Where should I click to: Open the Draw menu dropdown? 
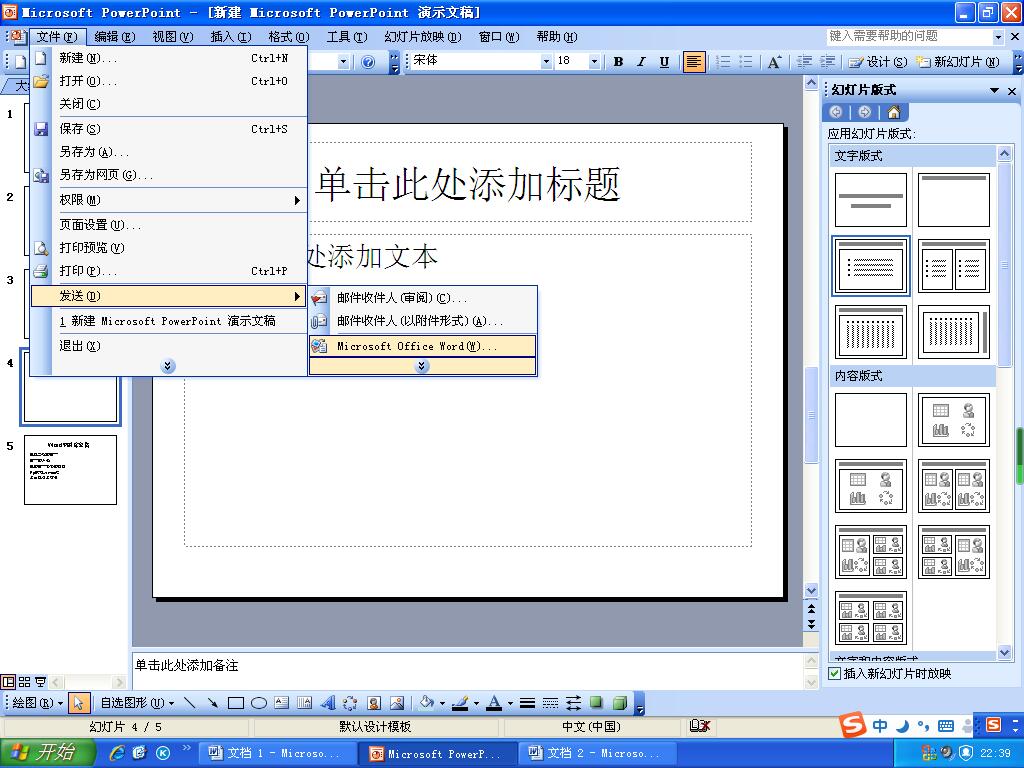pos(38,703)
